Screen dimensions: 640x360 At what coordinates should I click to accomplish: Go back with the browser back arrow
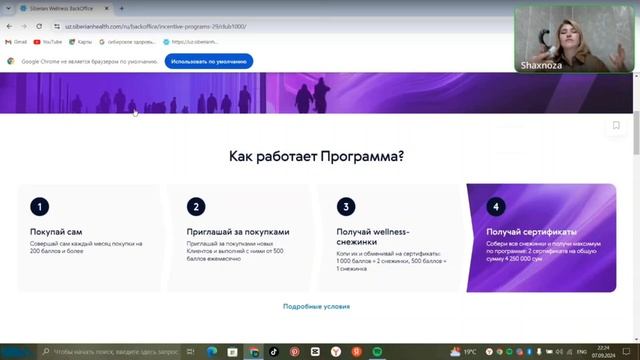click(x=9, y=27)
